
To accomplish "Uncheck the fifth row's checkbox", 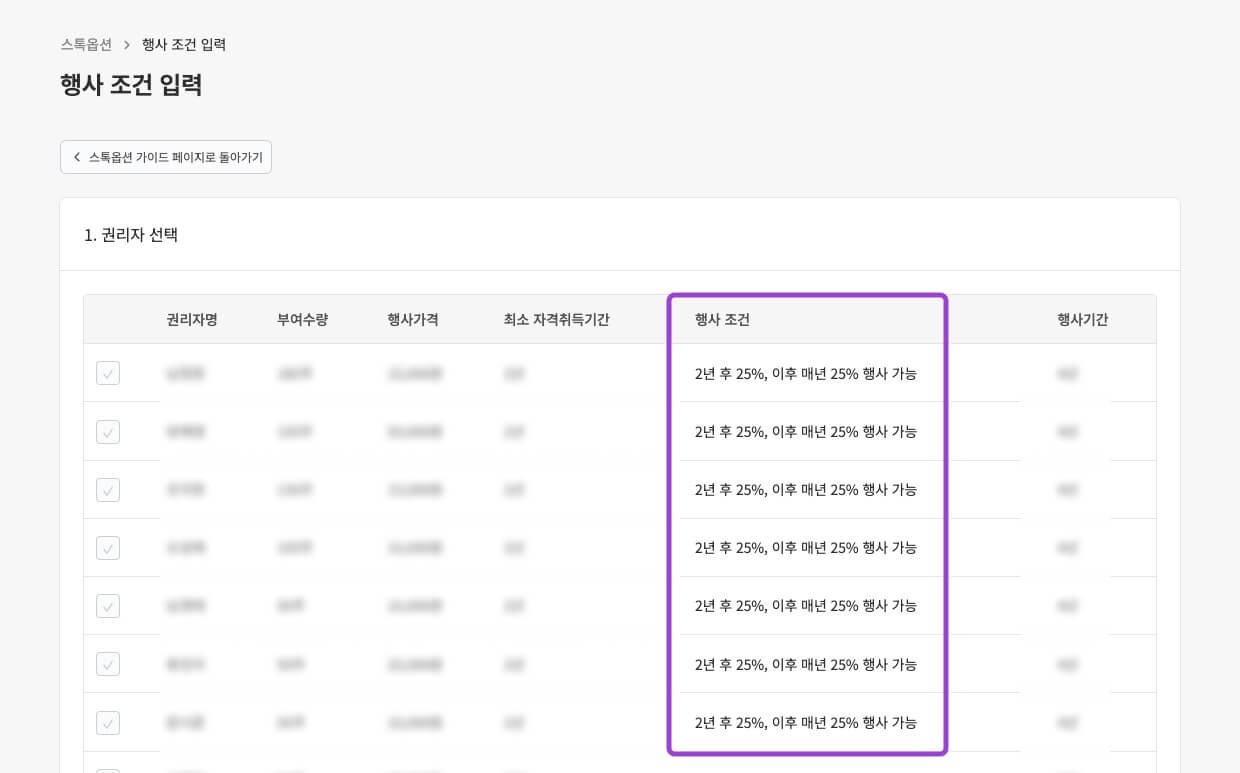I will tap(108, 606).
